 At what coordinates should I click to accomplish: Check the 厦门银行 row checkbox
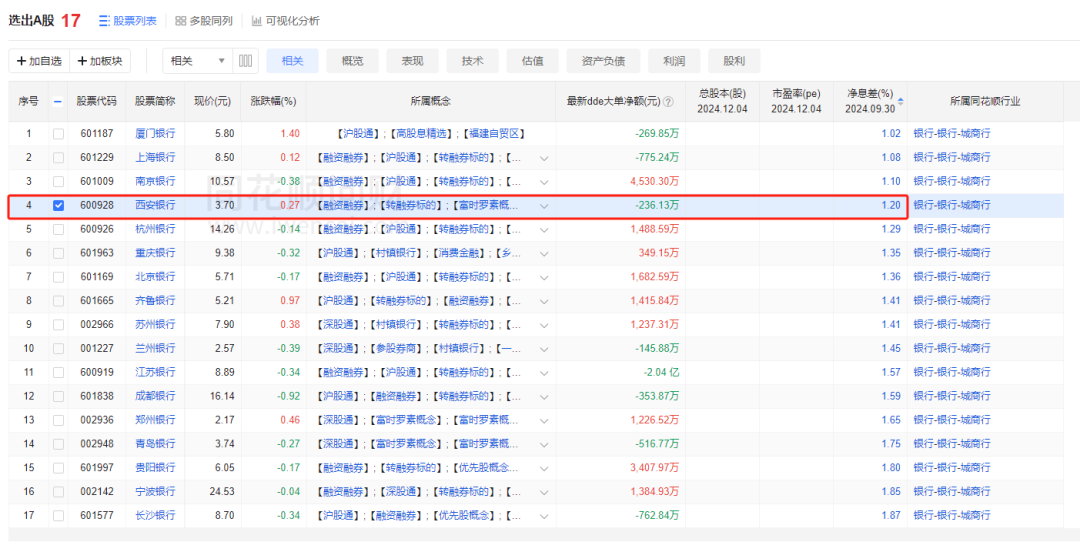point(58,134)
